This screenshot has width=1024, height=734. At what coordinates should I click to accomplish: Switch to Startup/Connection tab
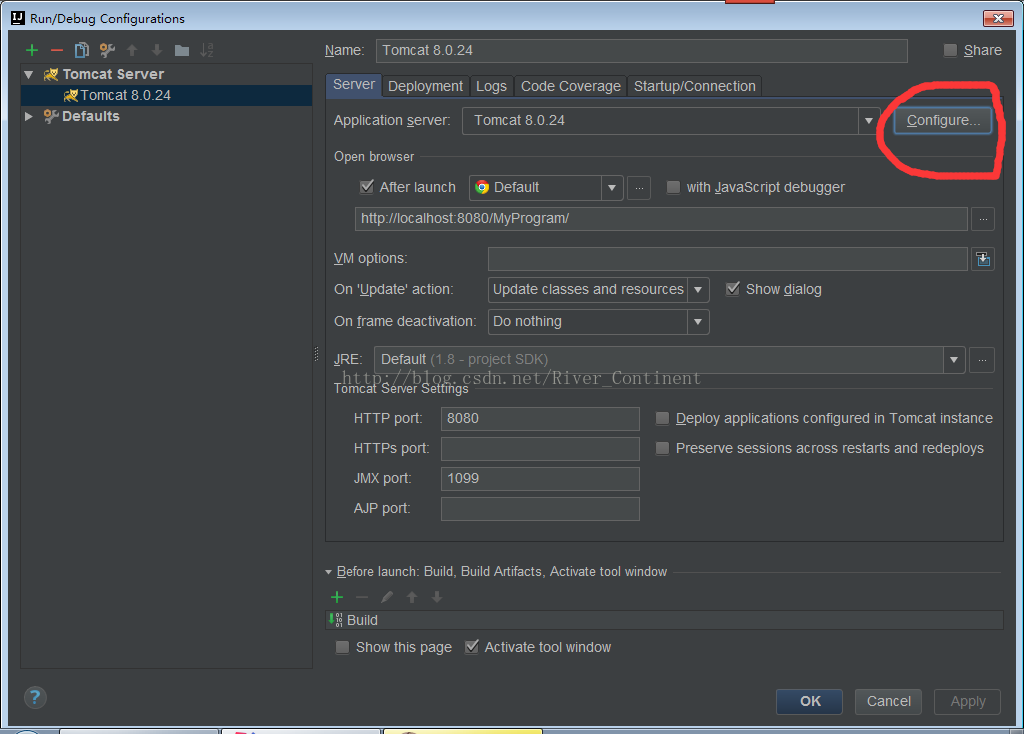tap(695, 86)
